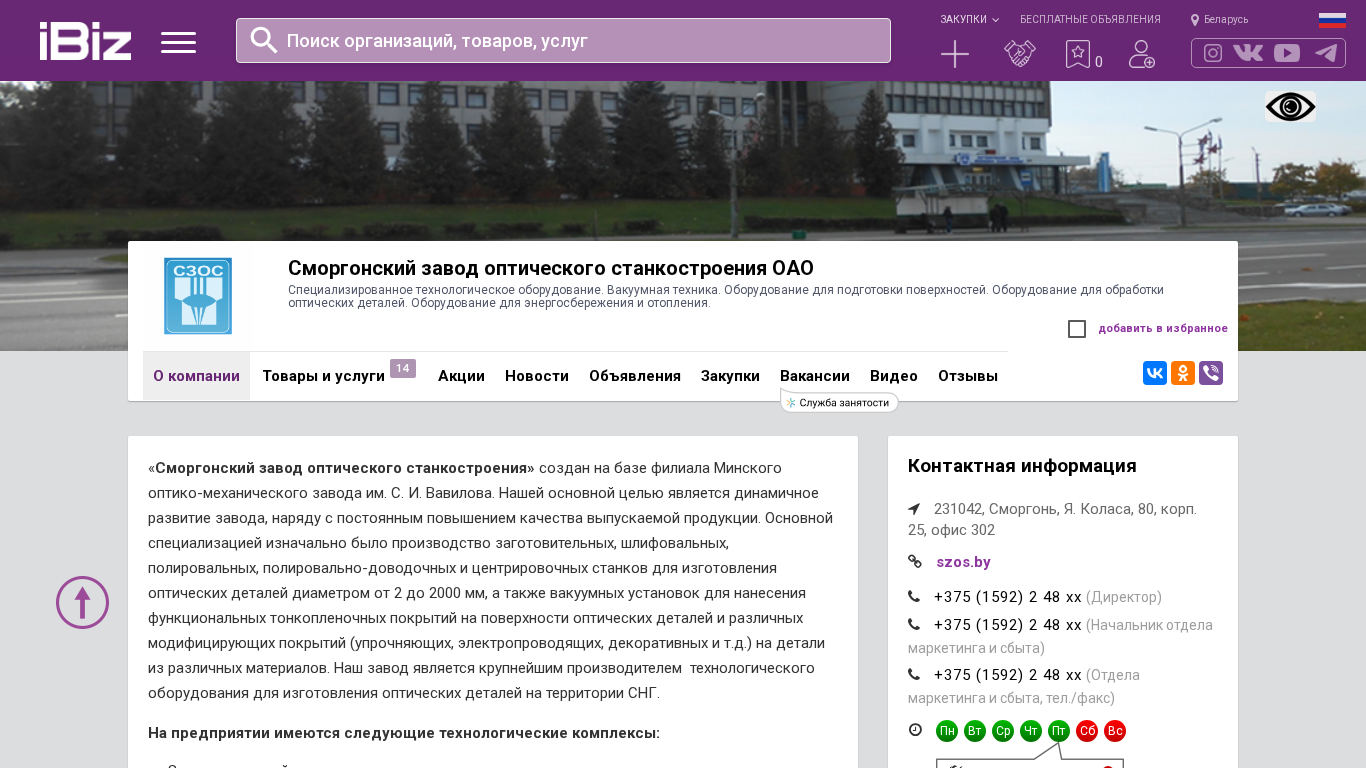Image resolution: width=1366 pixels, height=768 pixels.
Task: Check the добавить в избранное checkbox
Action: pos(1077,329)
